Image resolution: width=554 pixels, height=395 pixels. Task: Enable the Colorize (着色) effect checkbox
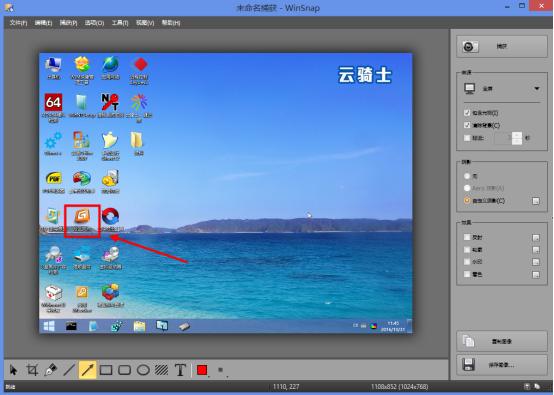point(467,274)
